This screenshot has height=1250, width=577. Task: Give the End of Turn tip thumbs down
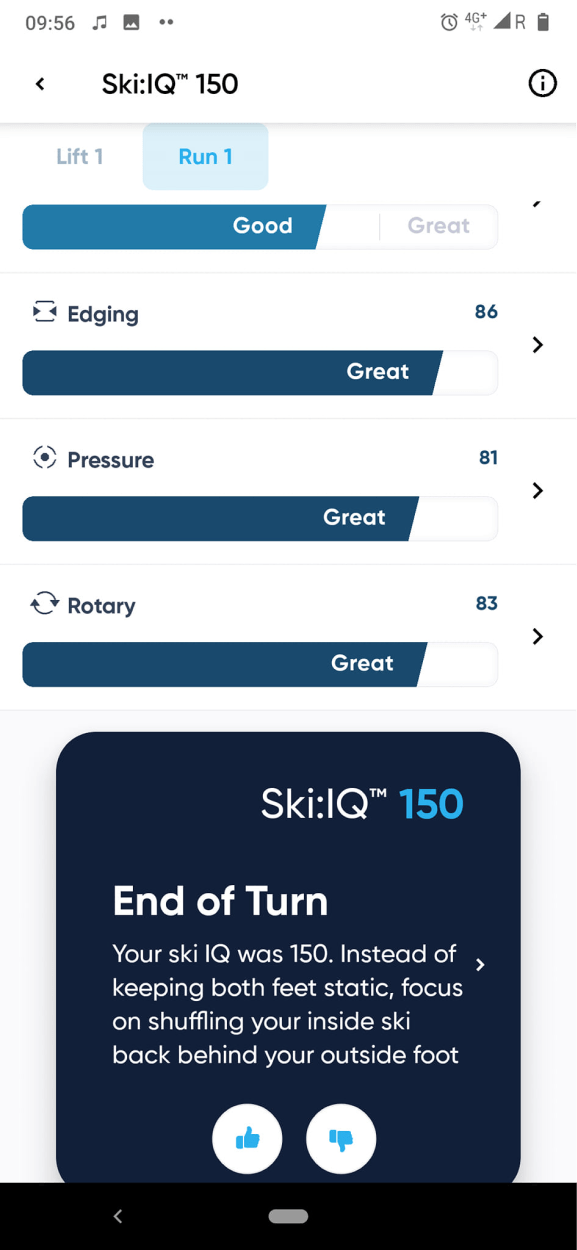[x=341, y=1138]
